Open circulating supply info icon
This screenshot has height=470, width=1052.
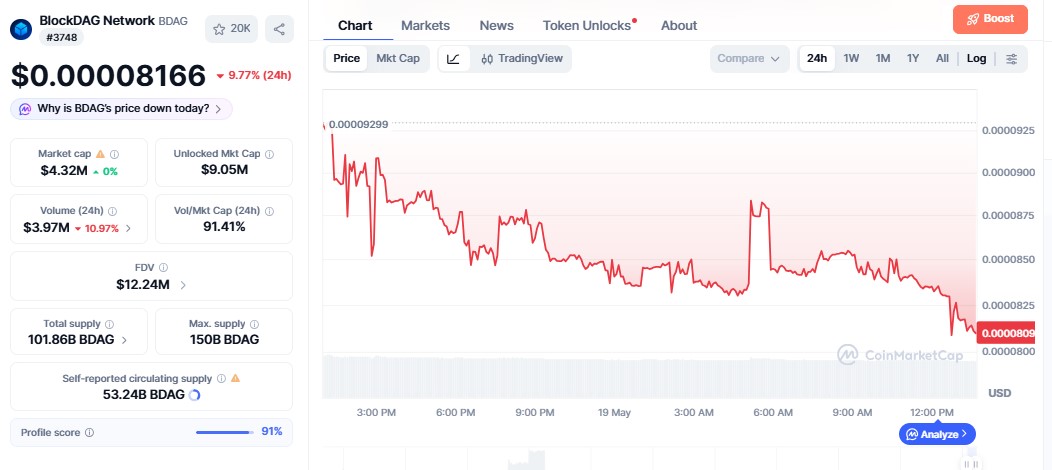pos(221,379)
